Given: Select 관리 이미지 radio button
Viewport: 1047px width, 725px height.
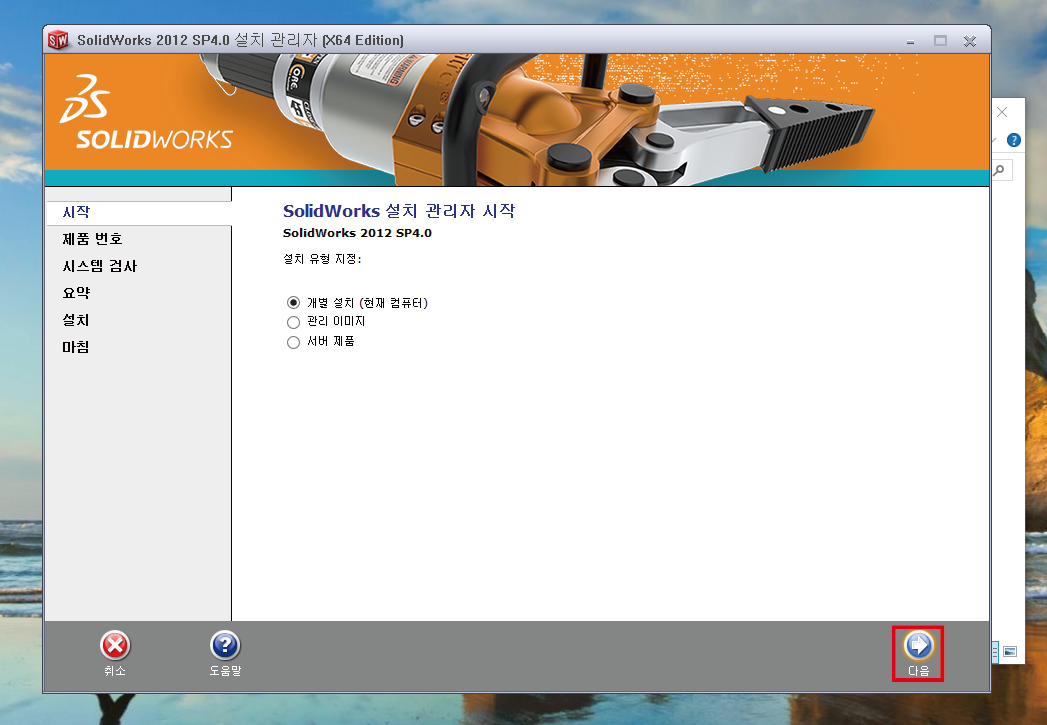Looking at the screenshot, I should coord(293,322).
